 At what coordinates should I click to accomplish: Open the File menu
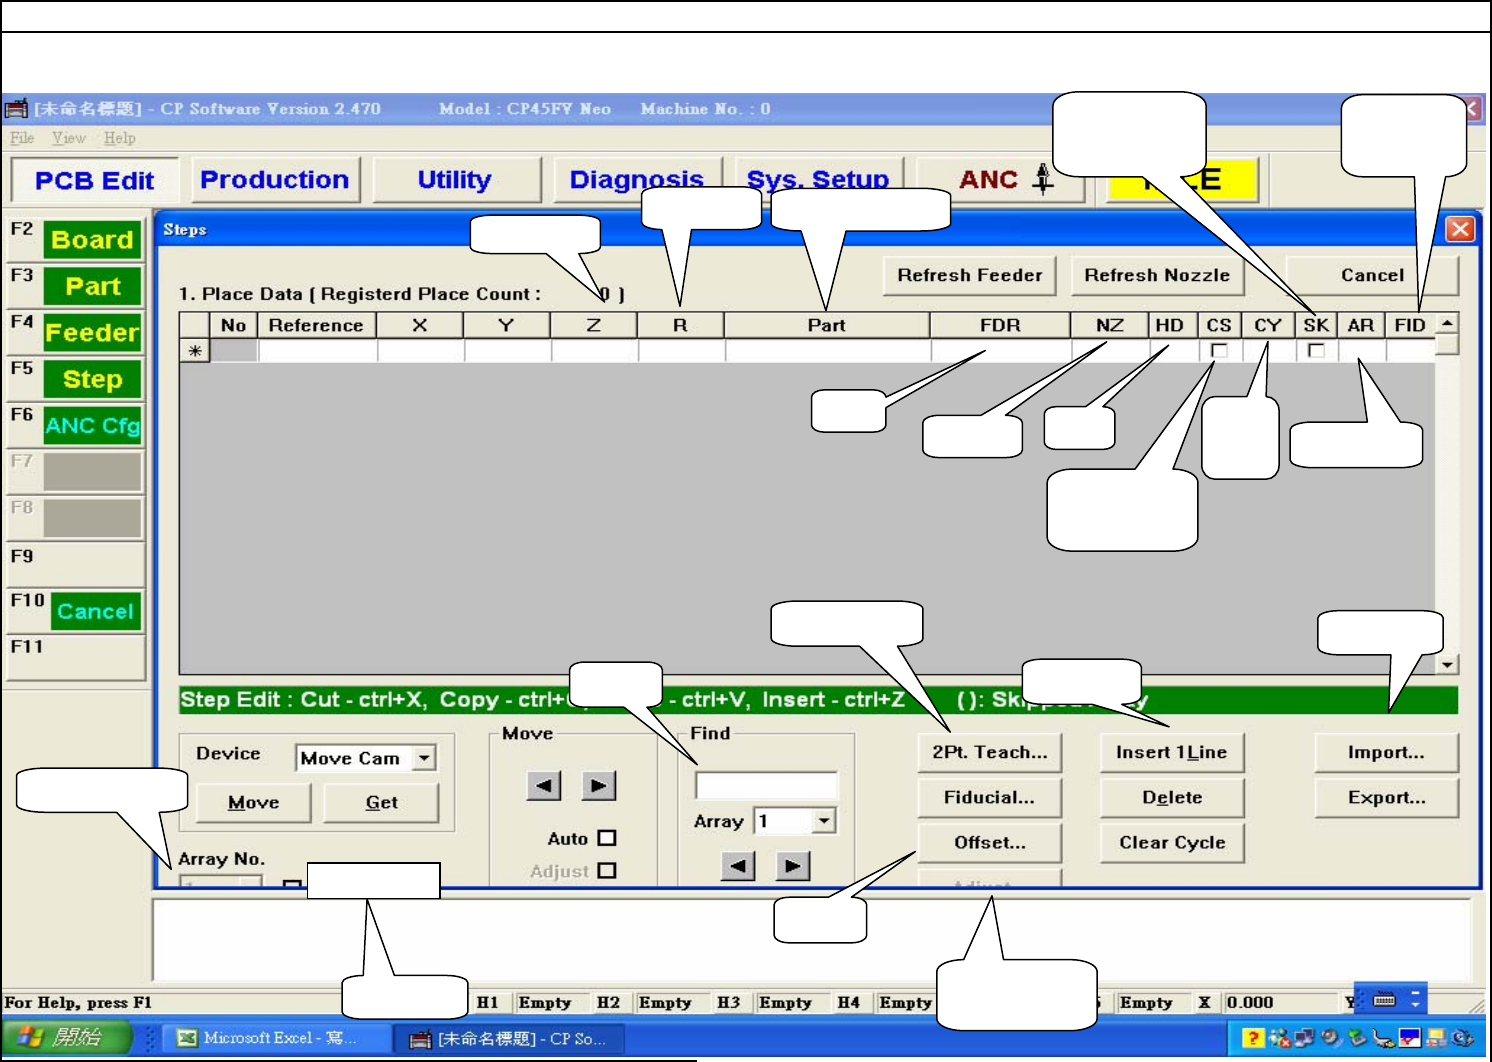click(22, 138)
